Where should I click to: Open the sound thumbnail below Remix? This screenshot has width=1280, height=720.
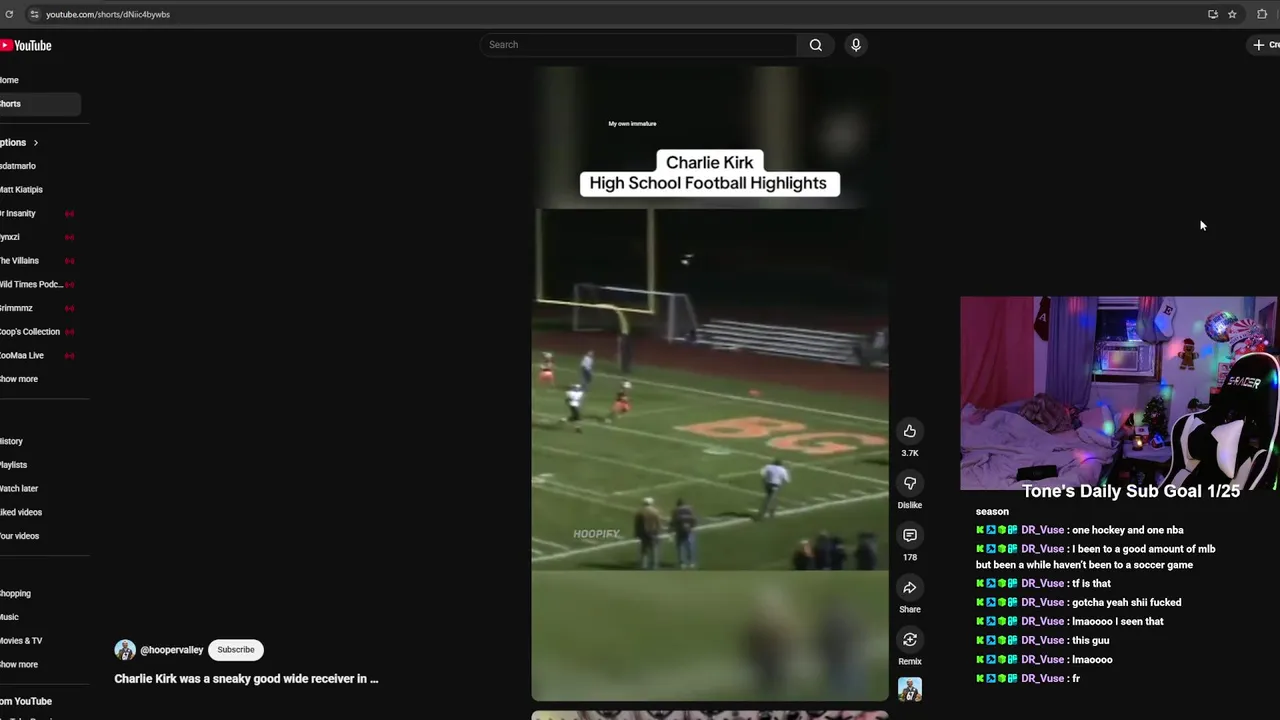click(x=910, y=689)
